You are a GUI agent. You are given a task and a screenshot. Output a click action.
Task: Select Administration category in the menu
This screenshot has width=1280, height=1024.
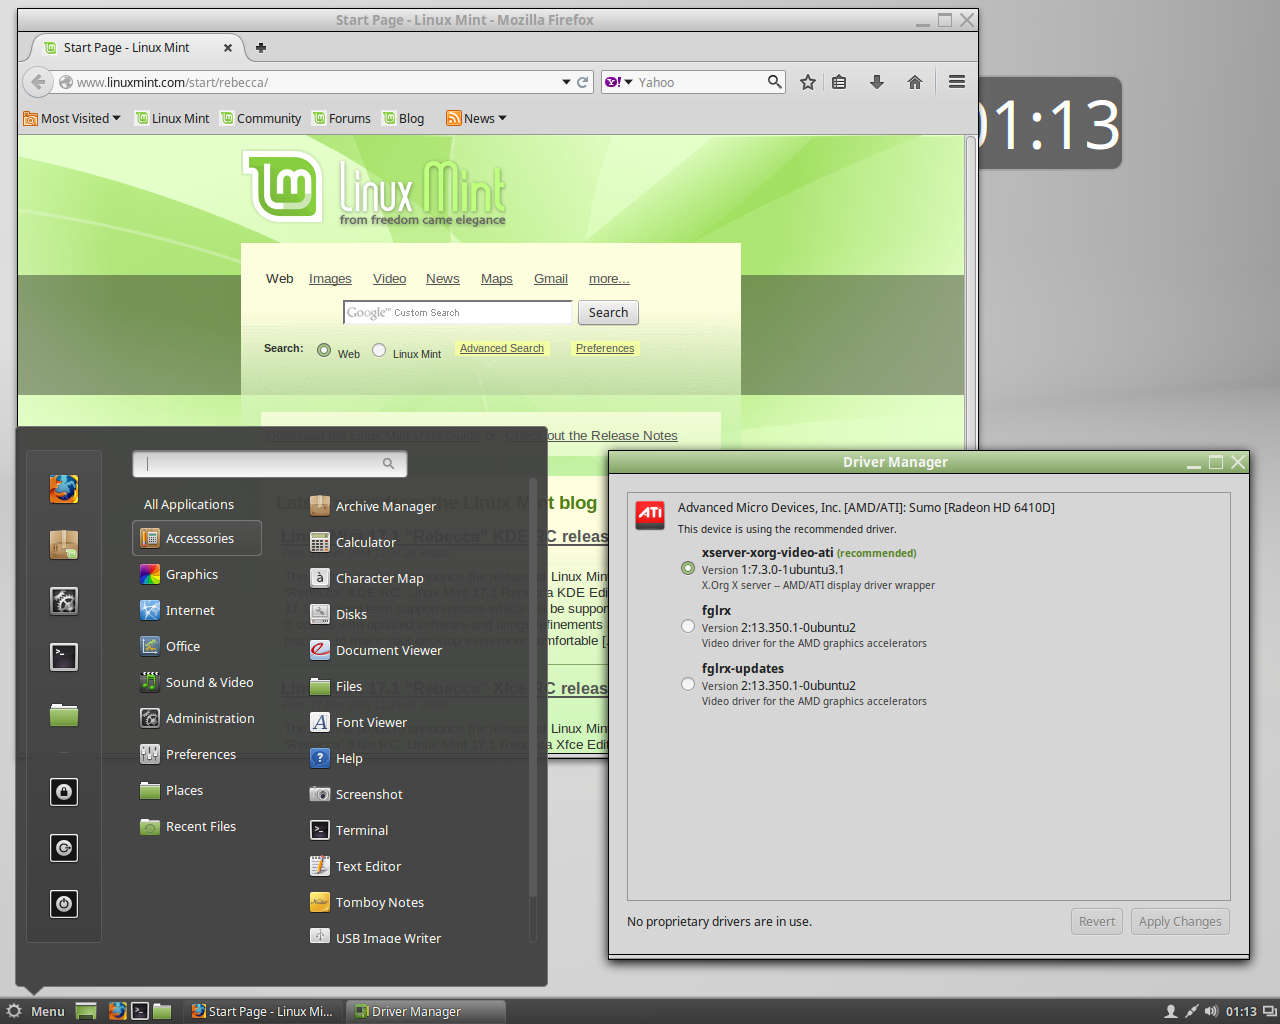197,718
